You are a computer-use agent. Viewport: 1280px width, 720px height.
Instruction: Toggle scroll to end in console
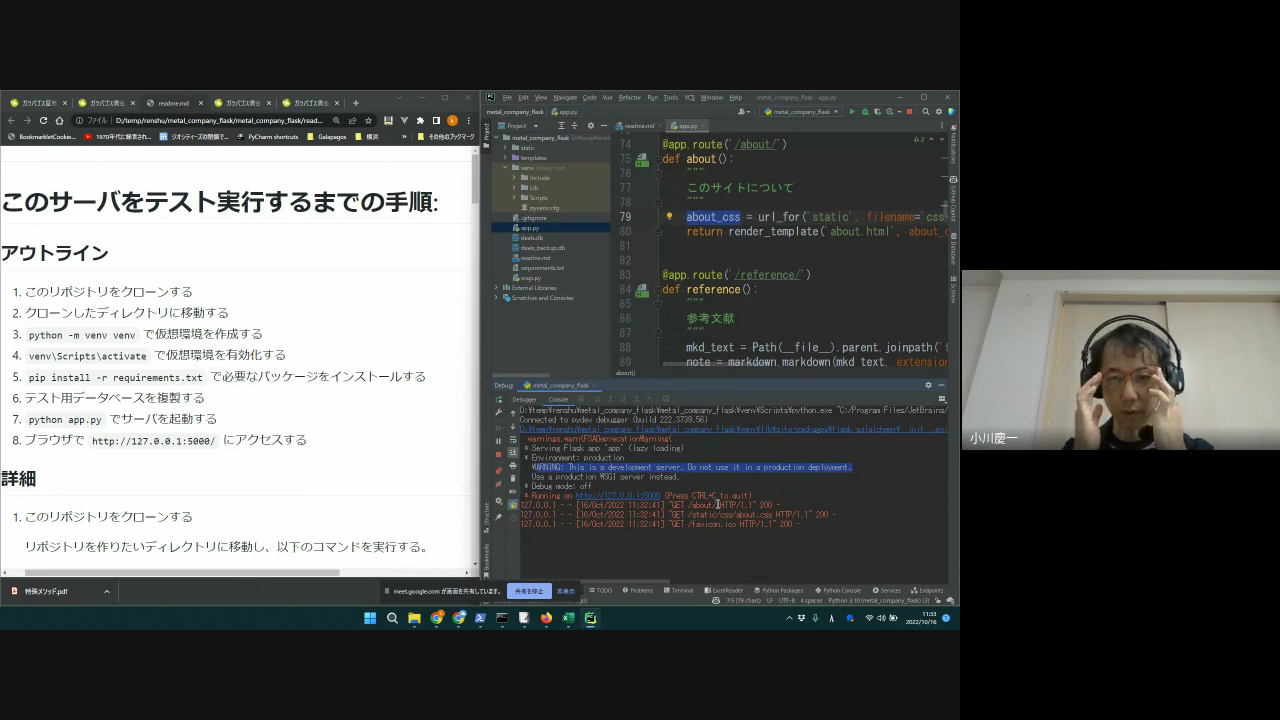(513, 452)
